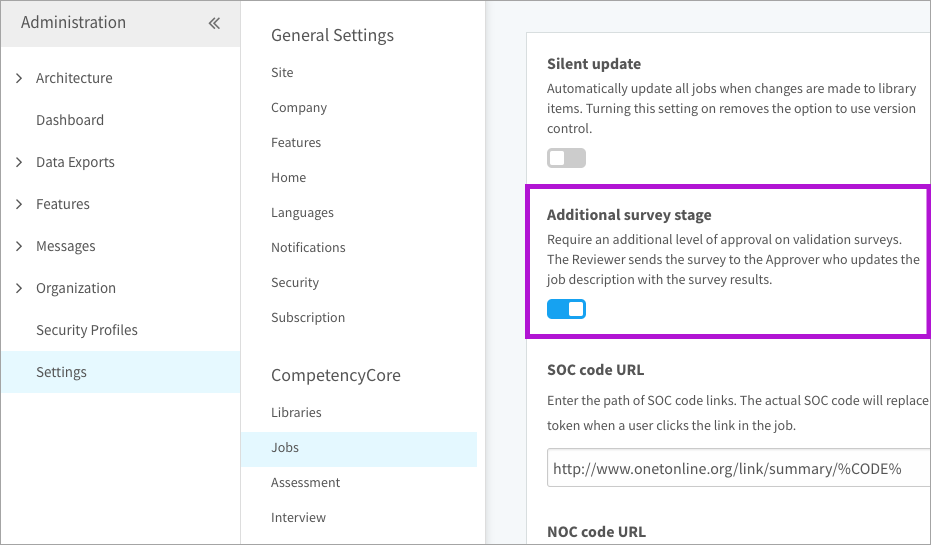Viewport: 931px width, 545px height.
Task: Select Jobs under CompetencyCore
Action: (285, 447)
